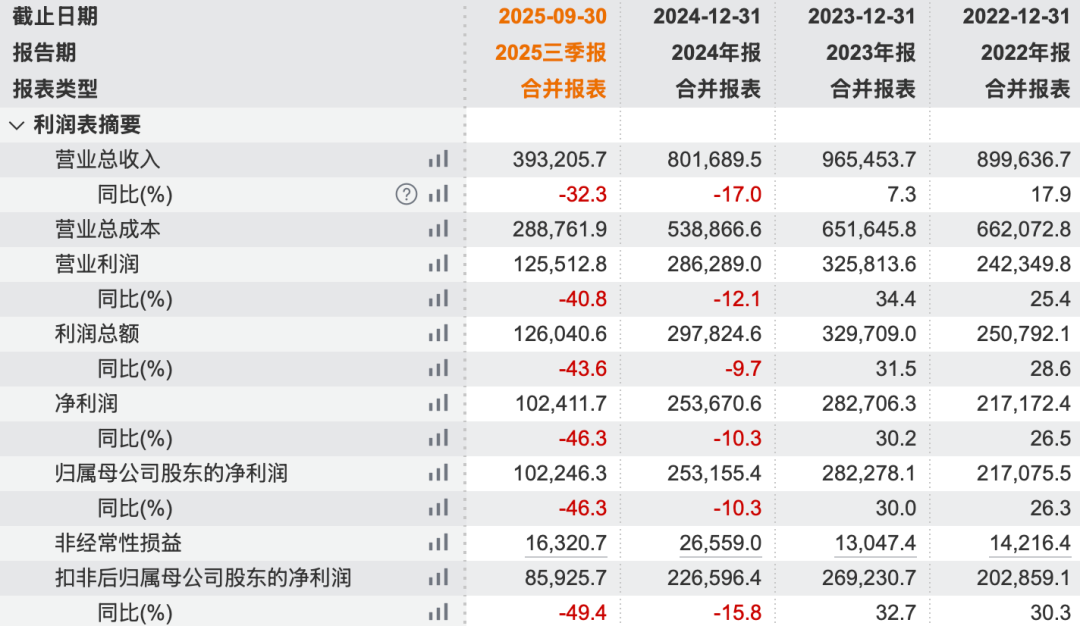Viewport: 1080px width, 626px height.
Task: Open chart icon for 归属母公司股东的净利润 row
Action: 438,472
